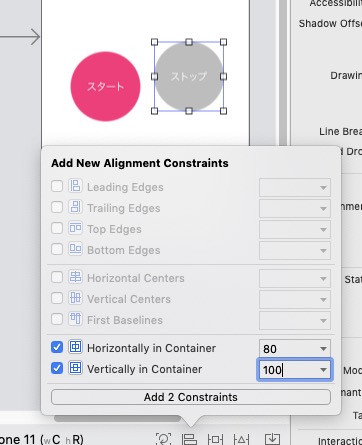Click the Embed In icon
This screenshot has width=362, height=445.
click(x=272, y=439)
